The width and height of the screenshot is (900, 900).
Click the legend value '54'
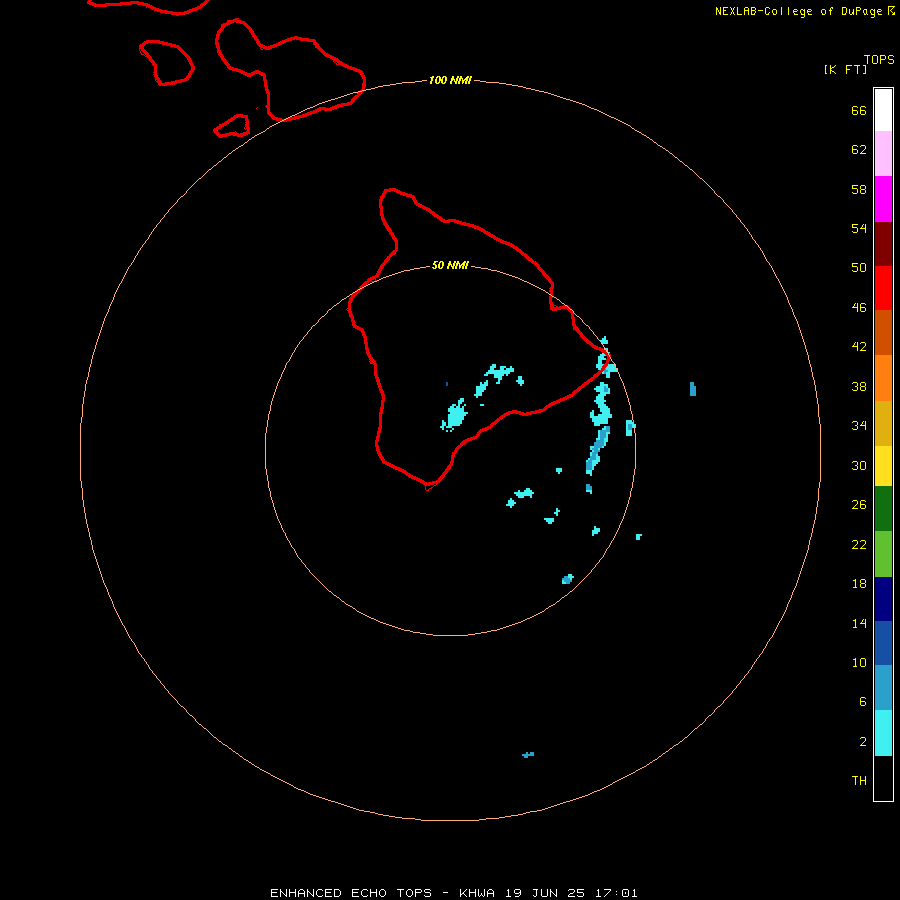[859, 228]
